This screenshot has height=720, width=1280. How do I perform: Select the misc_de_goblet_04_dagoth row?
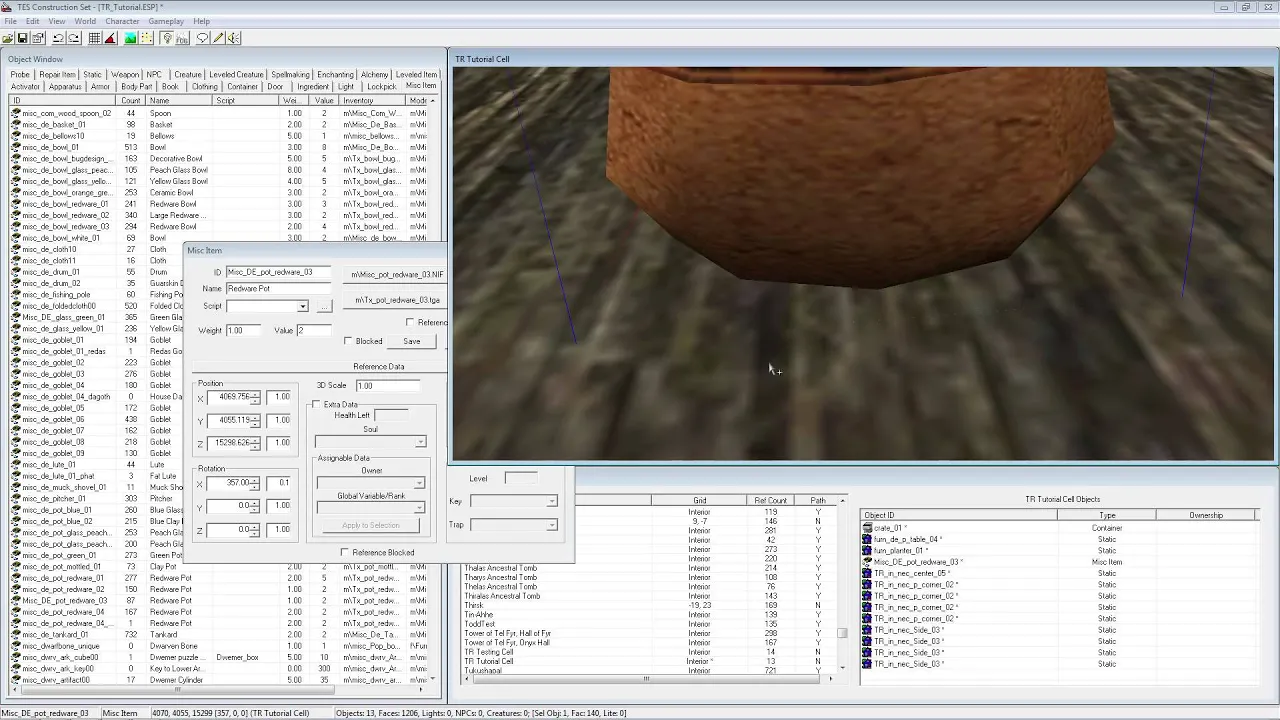pos(95,397)
